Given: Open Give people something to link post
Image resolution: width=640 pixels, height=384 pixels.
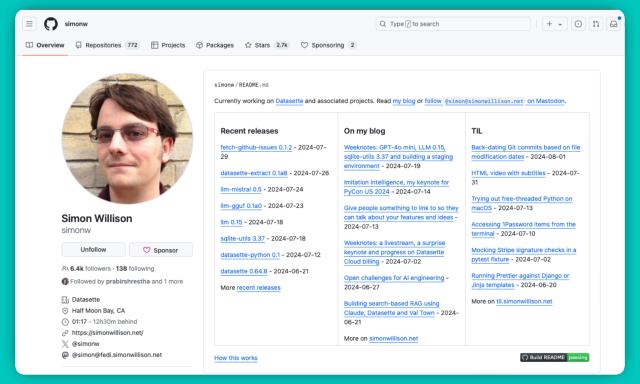Looking at the screenshot, I should tap(401, 213).
